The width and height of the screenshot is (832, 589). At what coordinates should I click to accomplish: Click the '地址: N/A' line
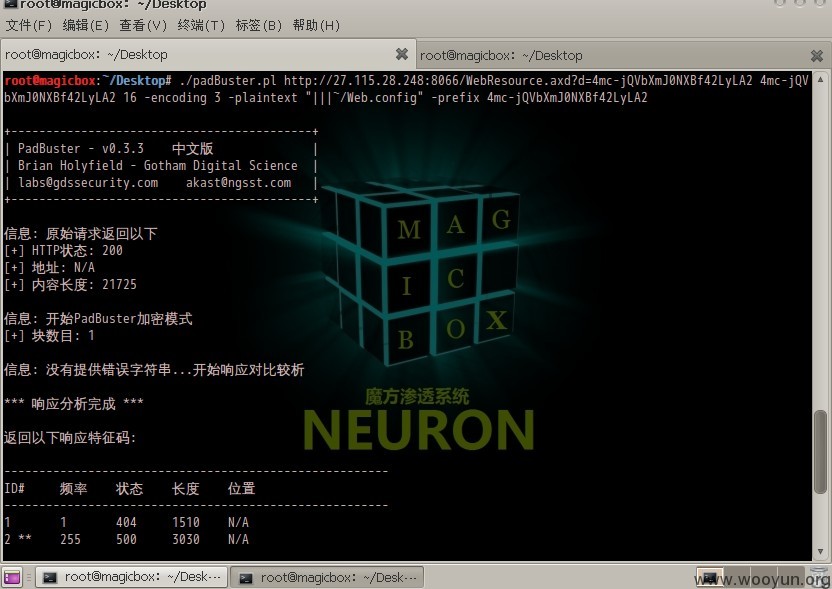pyautogui.click(x=49, y=267)
